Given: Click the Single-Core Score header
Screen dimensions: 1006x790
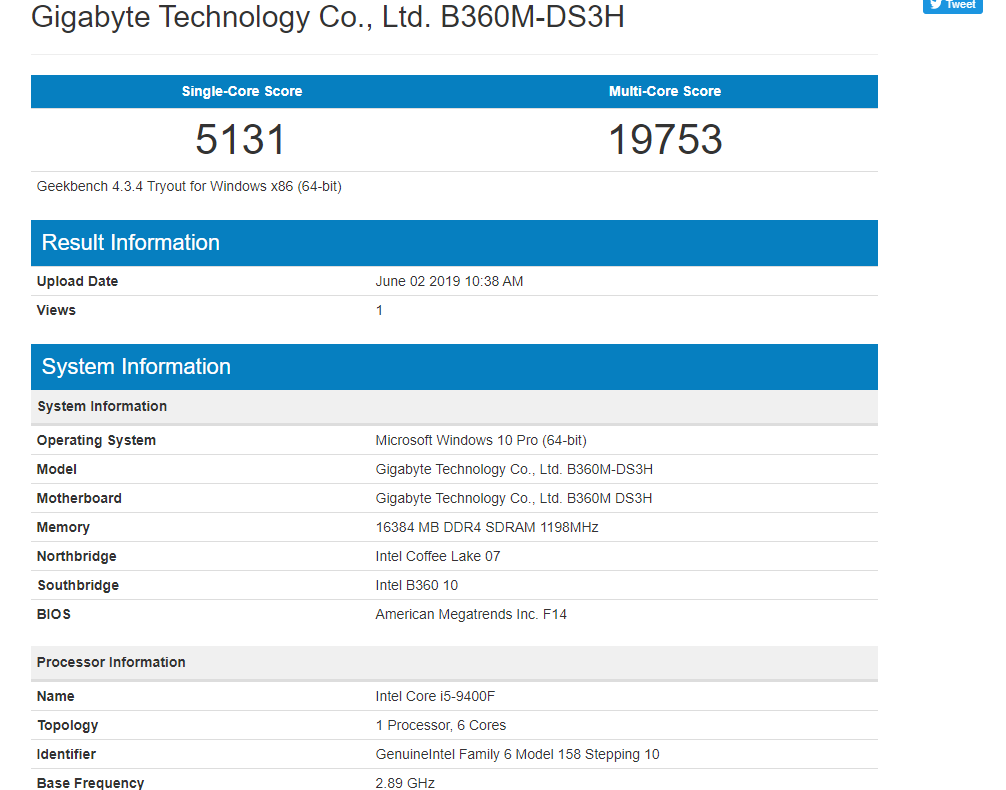Looking at the screenshot, I should [x=242, y=91].
